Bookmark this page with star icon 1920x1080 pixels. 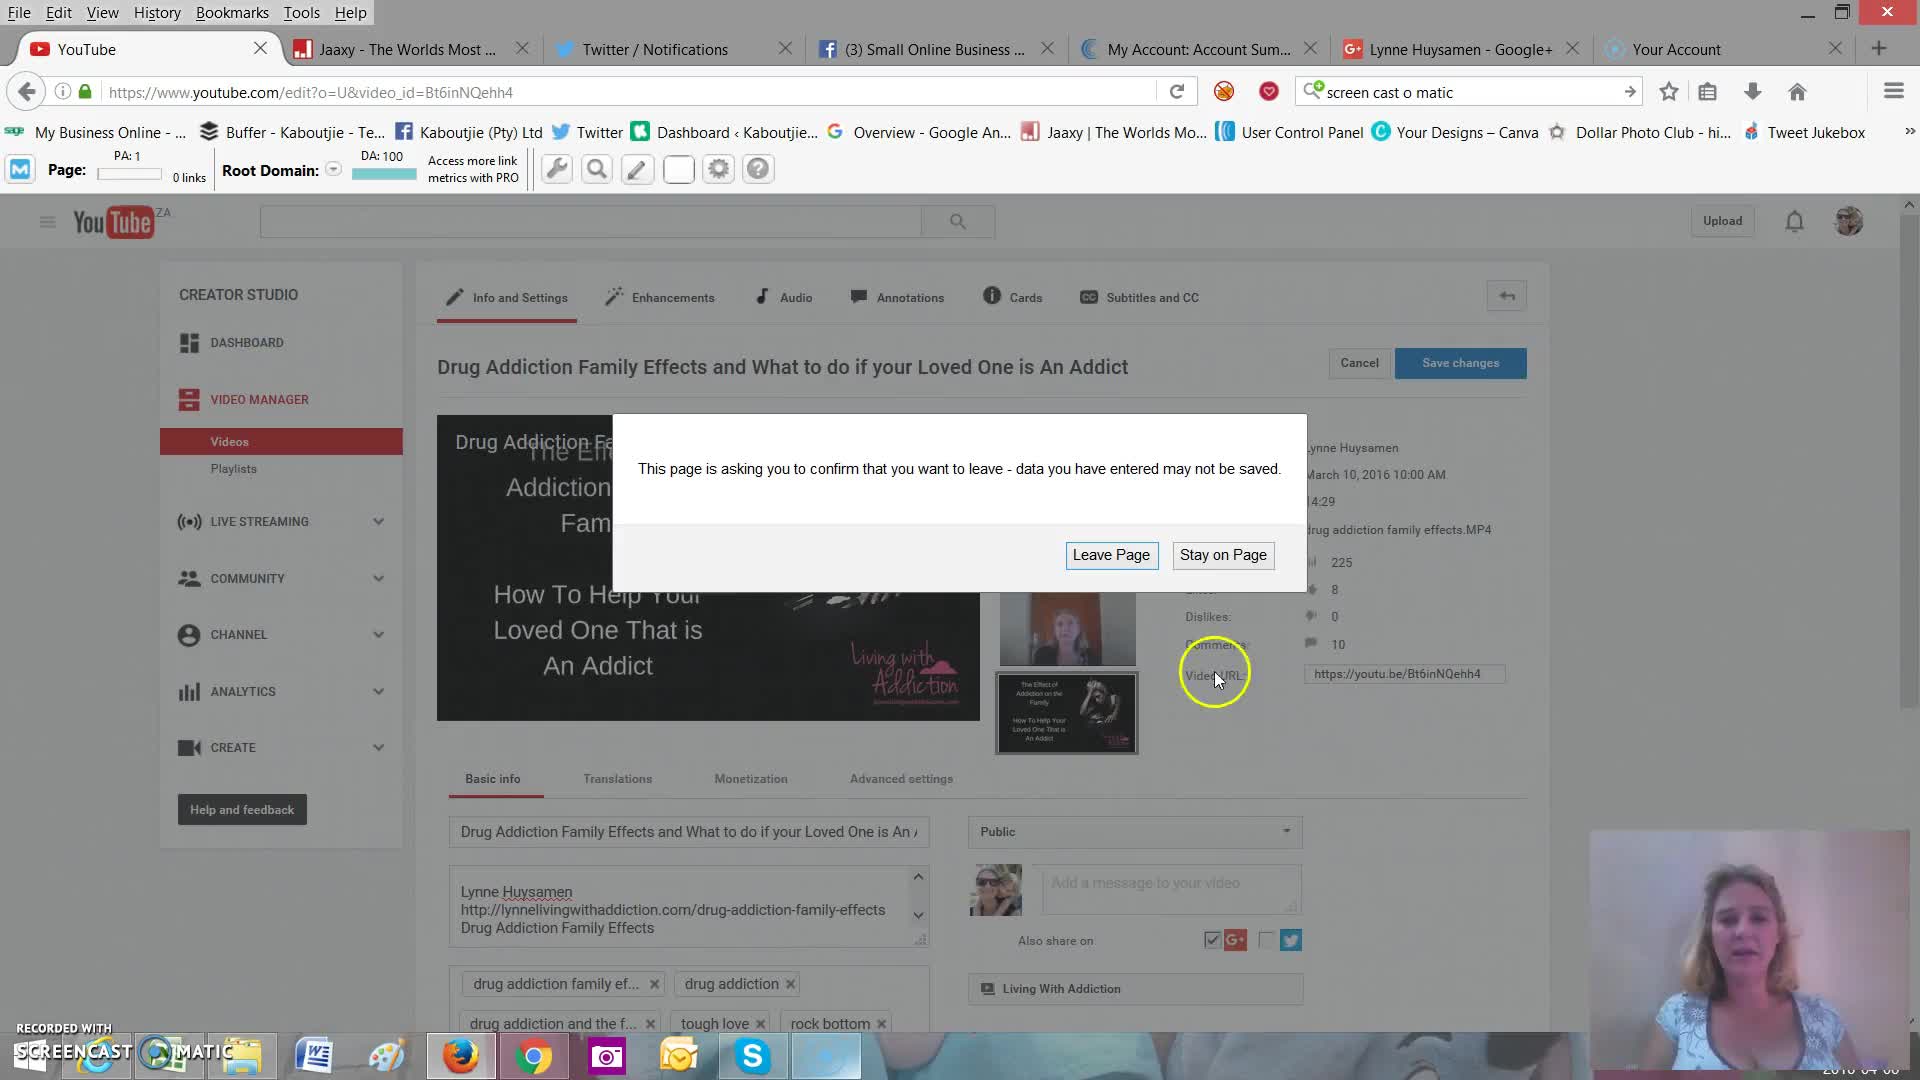click(x=1668, y=92)
